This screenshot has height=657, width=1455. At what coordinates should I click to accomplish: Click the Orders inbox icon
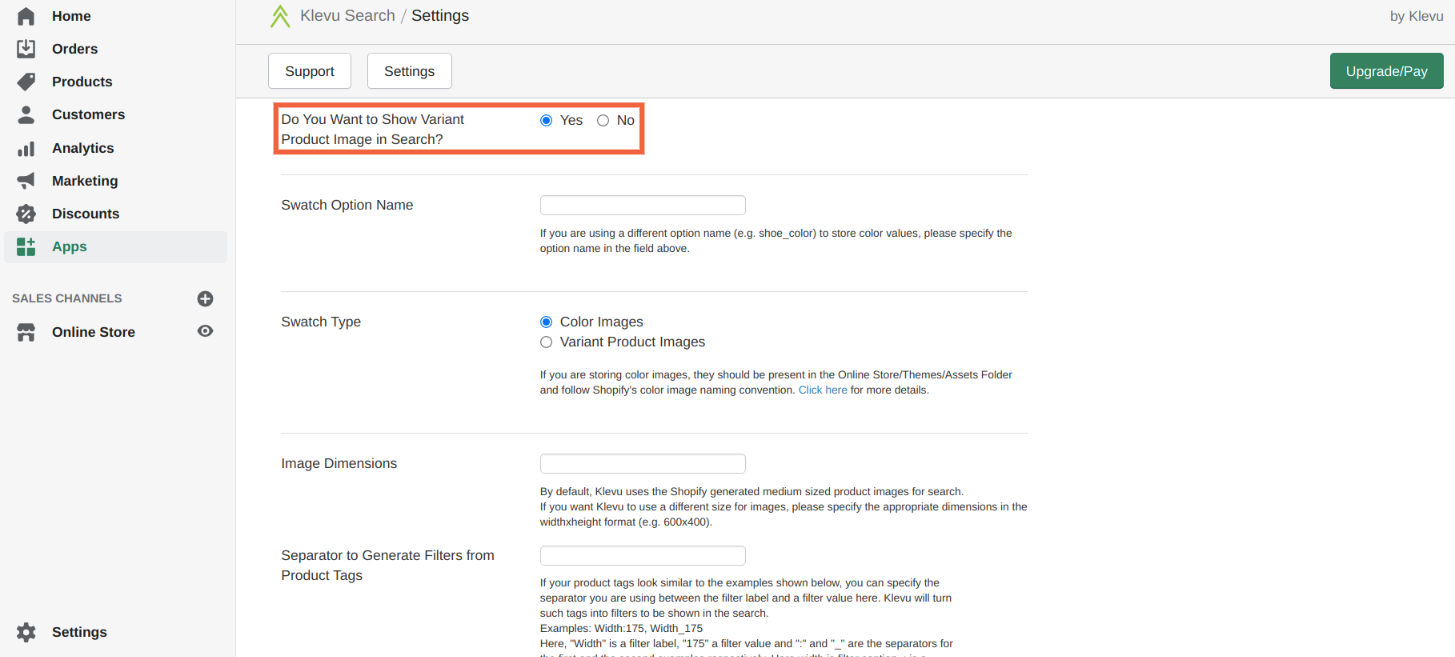[26, 48]
